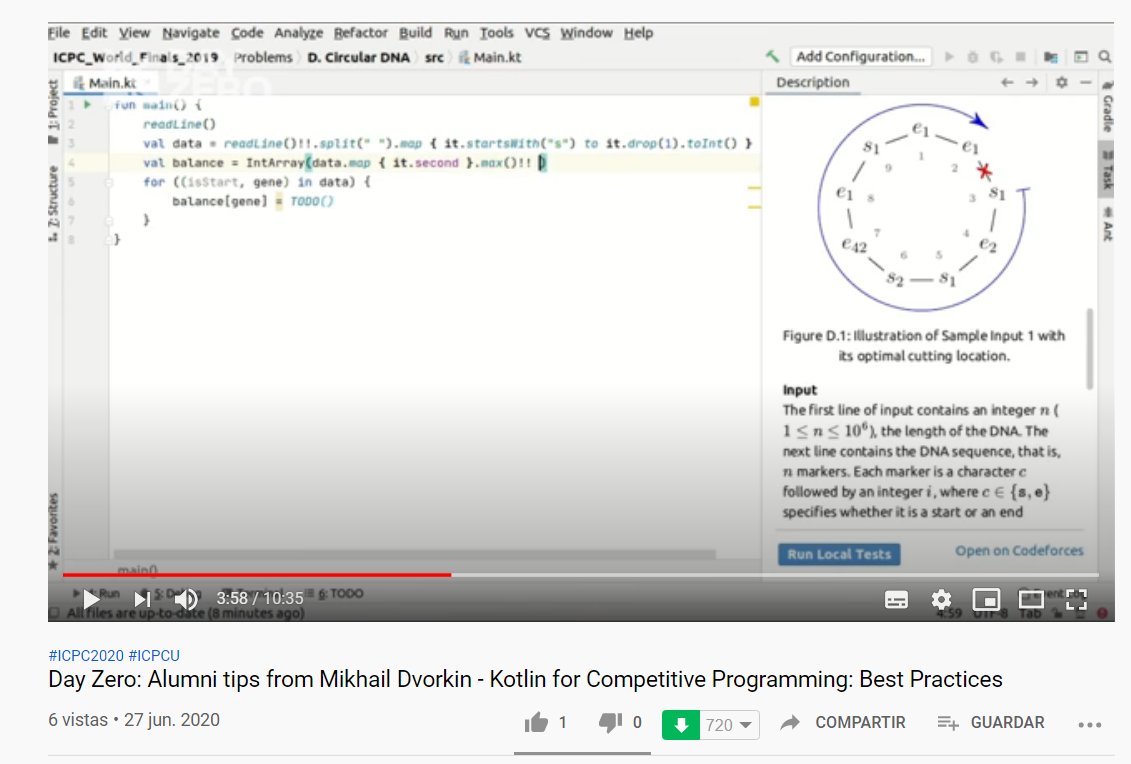Open the Structure side panel
Screen dimensions: 1131x764
[x=53, y=203]
